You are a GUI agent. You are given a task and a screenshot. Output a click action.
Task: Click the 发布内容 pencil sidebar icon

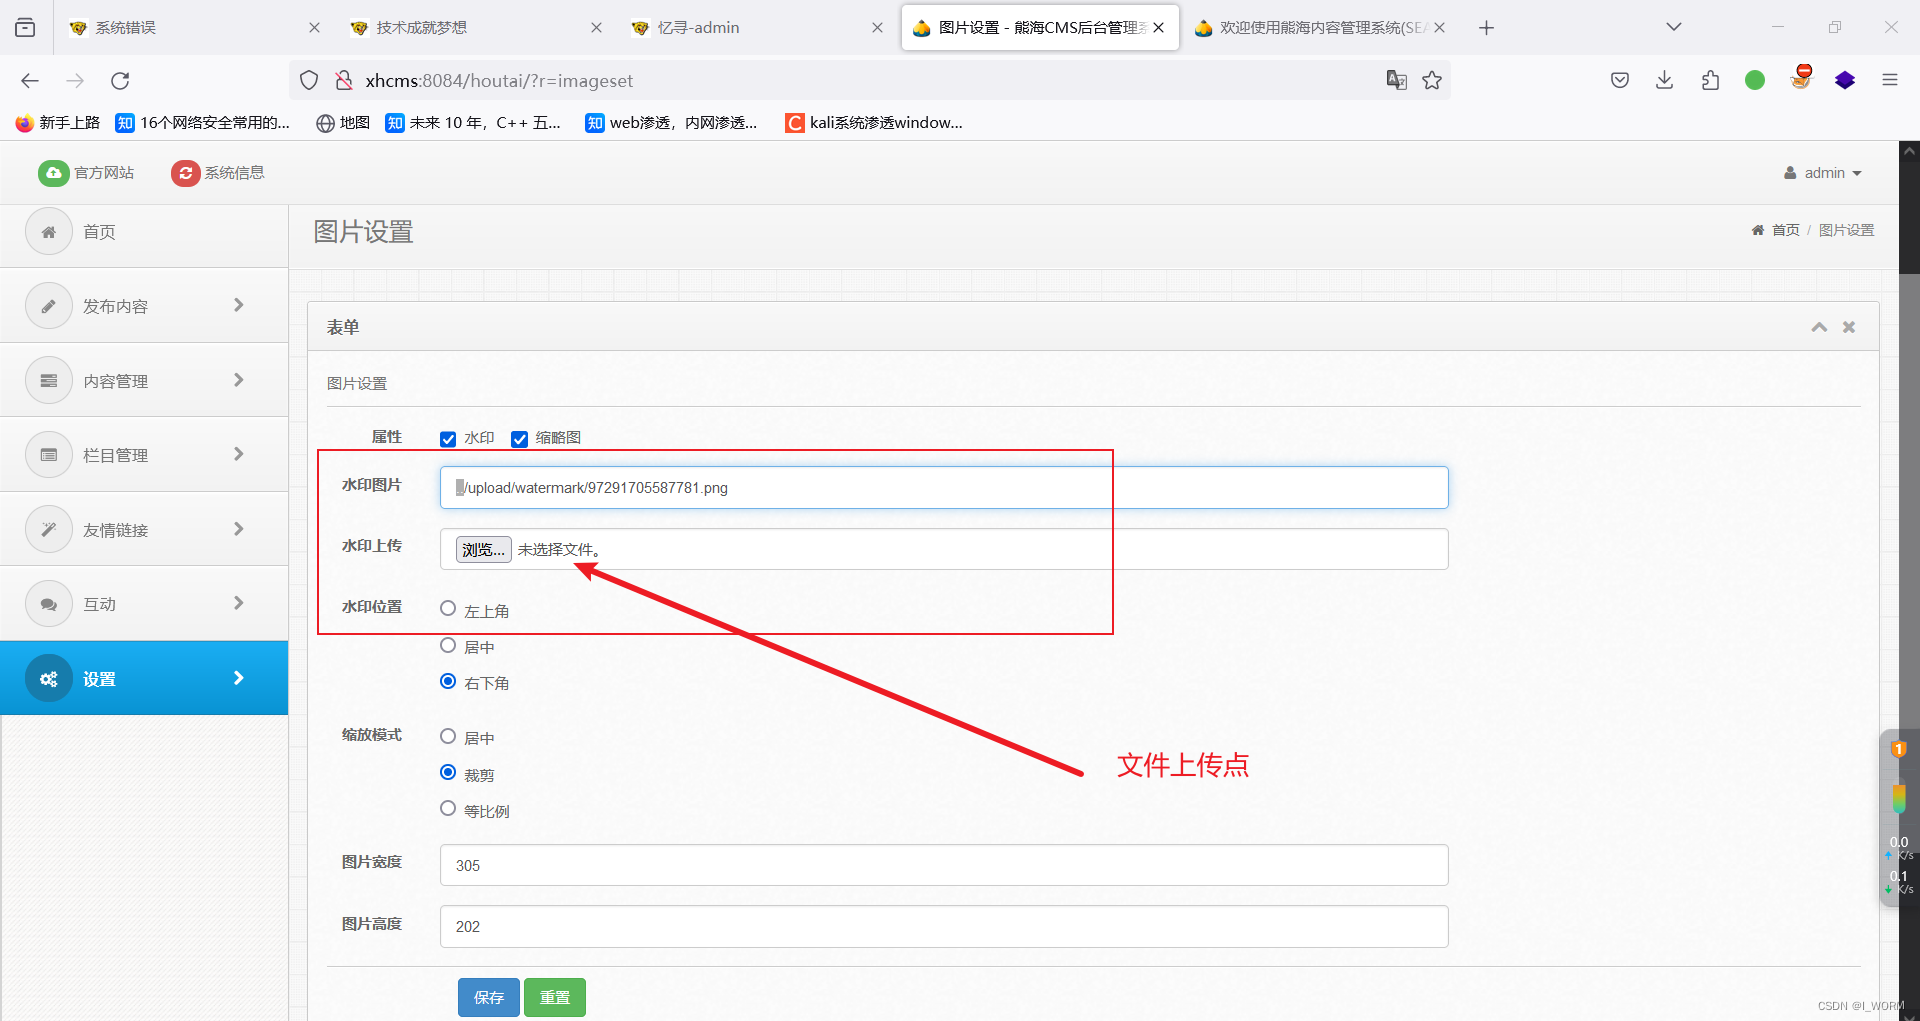[49, 306]
